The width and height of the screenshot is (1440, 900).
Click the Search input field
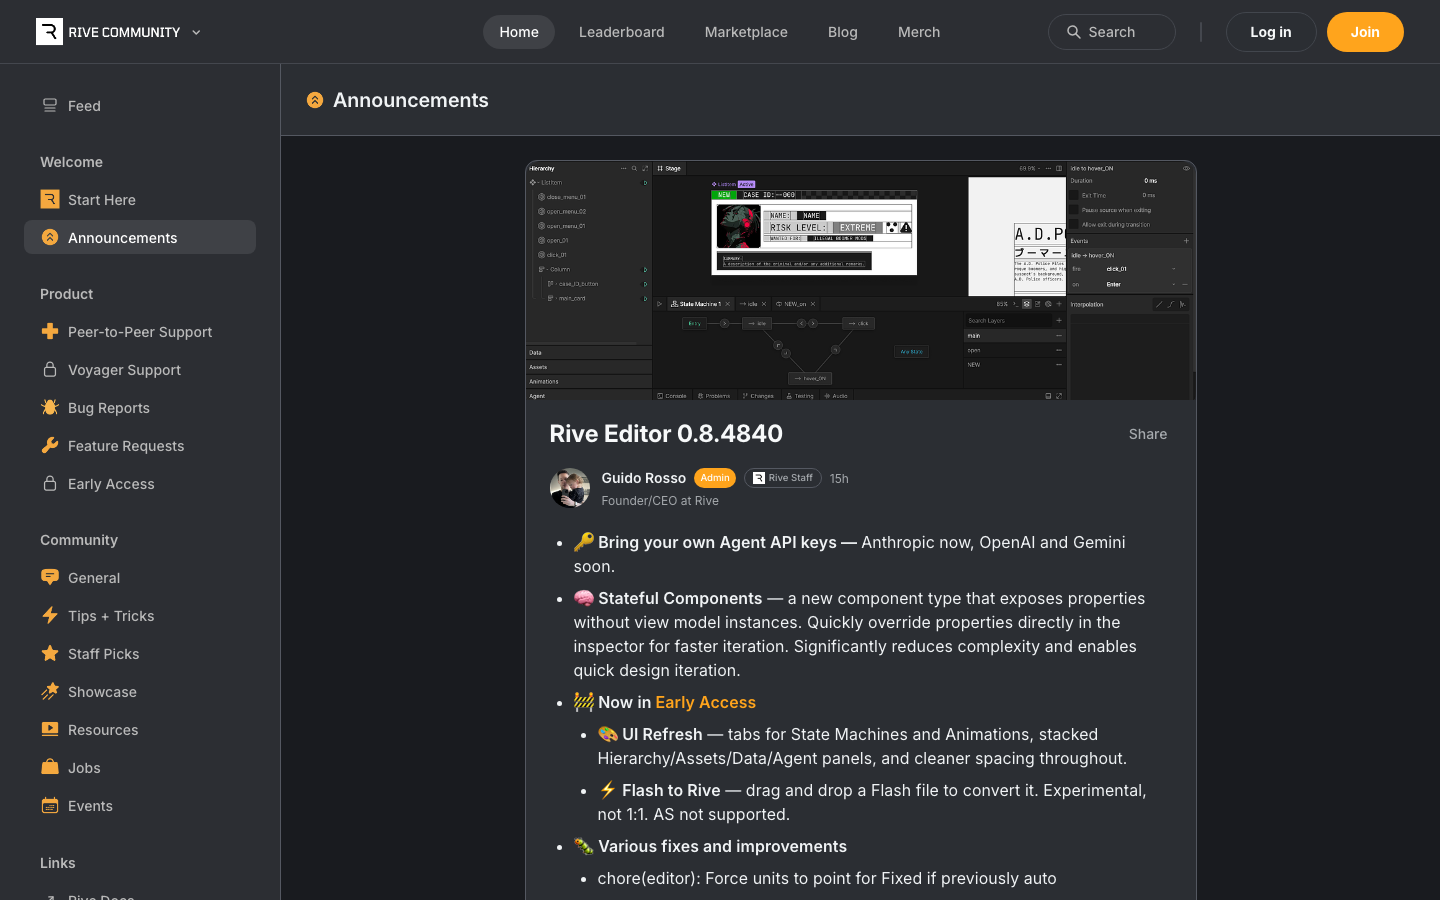point(1112,32)
